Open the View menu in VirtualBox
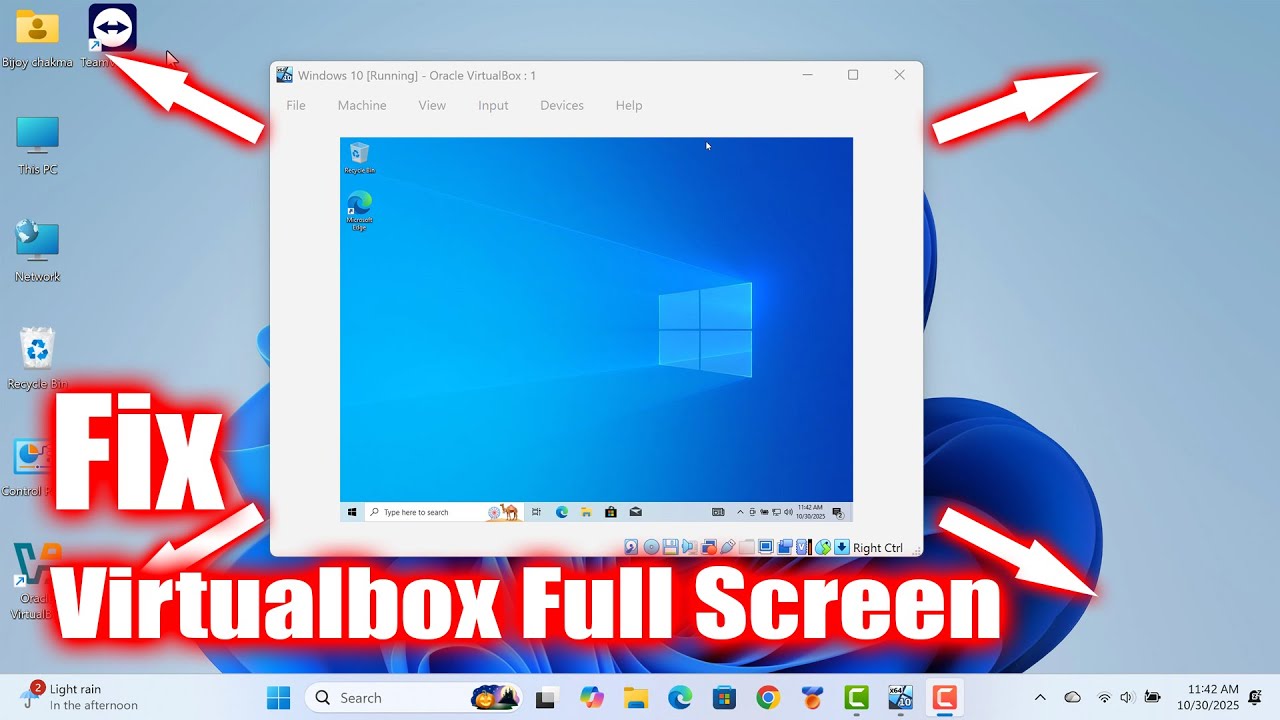This screenshot has height=720, width=1280. click(x=432, y=105)
